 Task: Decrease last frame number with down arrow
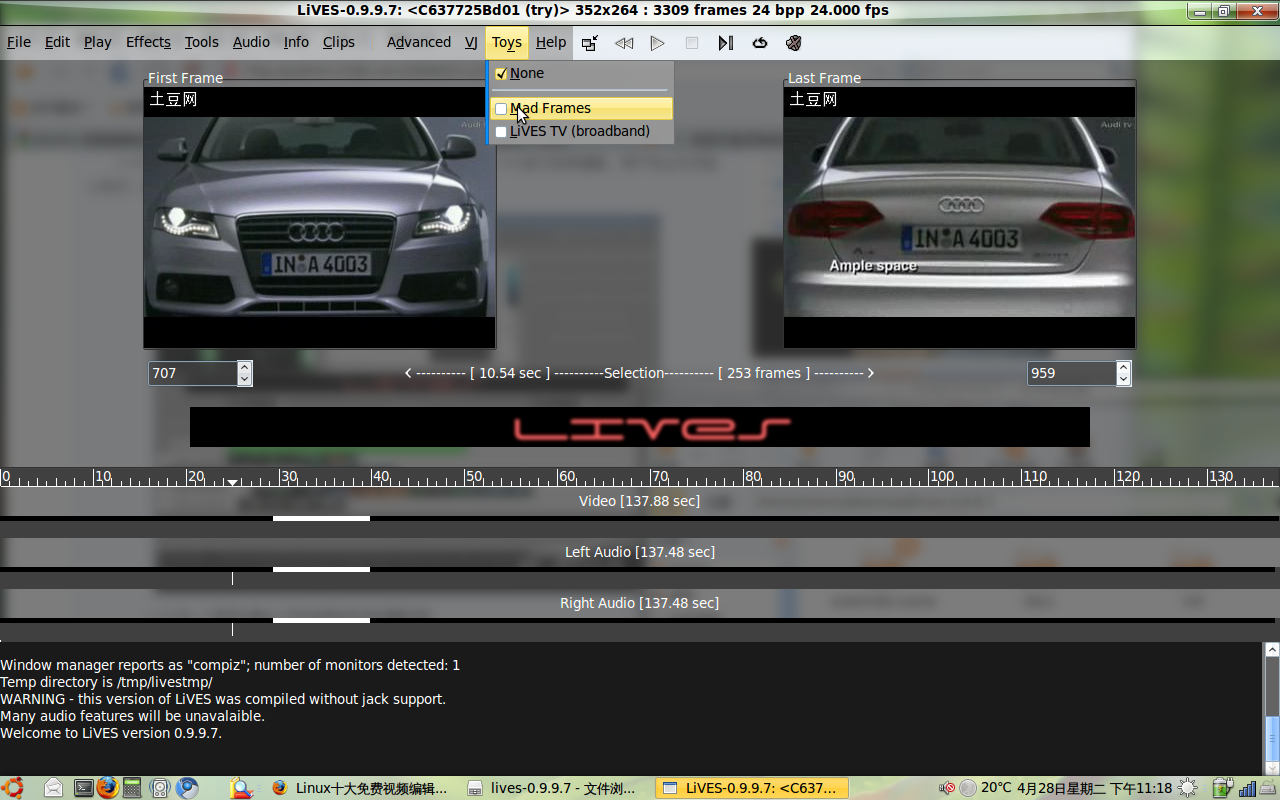click(x=1124, y=380)
